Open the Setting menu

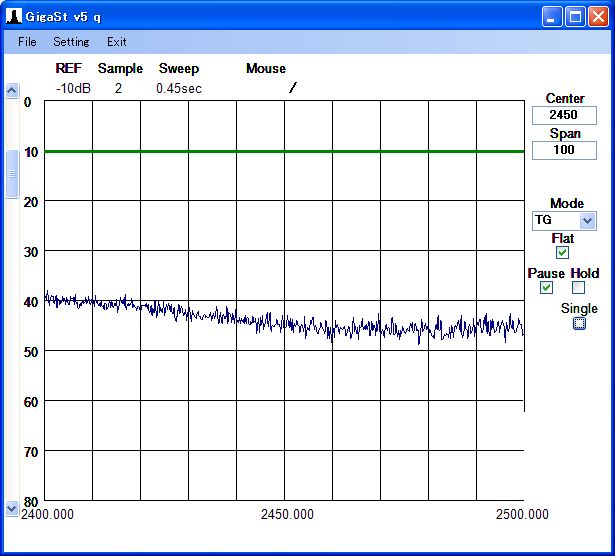[71, 42]
